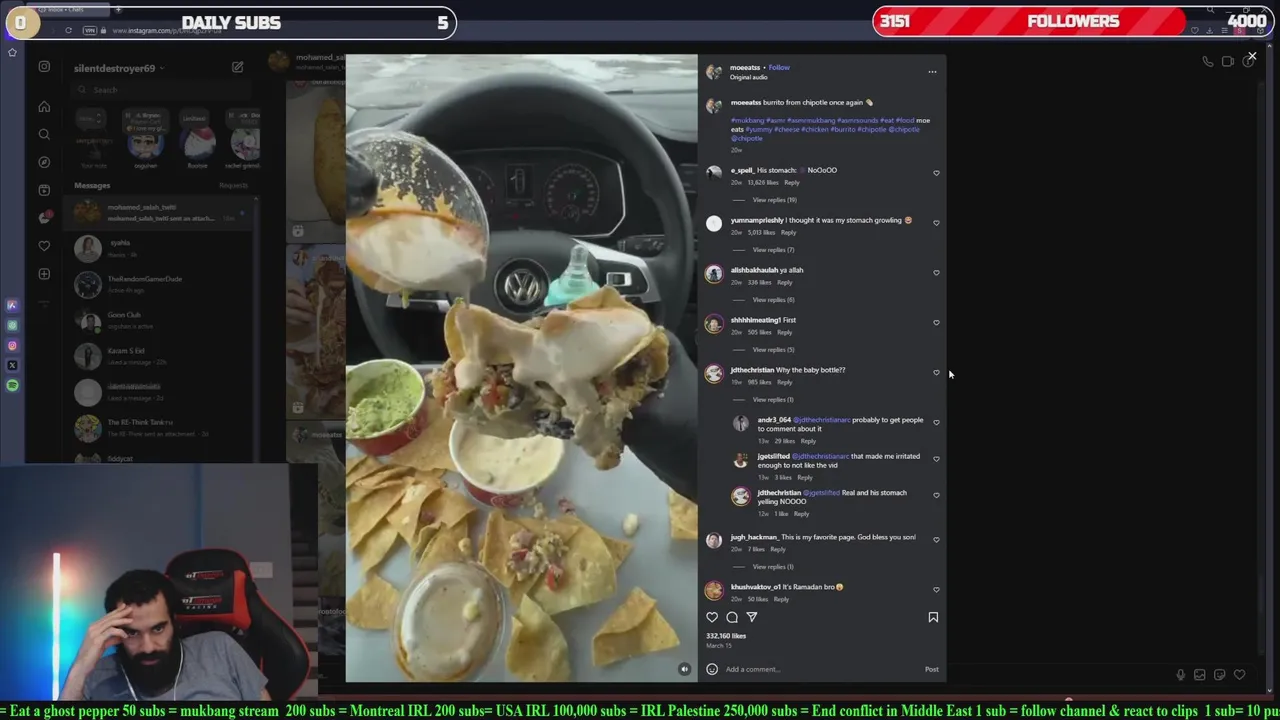Switch to the Requests tab
Viewport: 1280px width, 720px height.
[233, 186]
